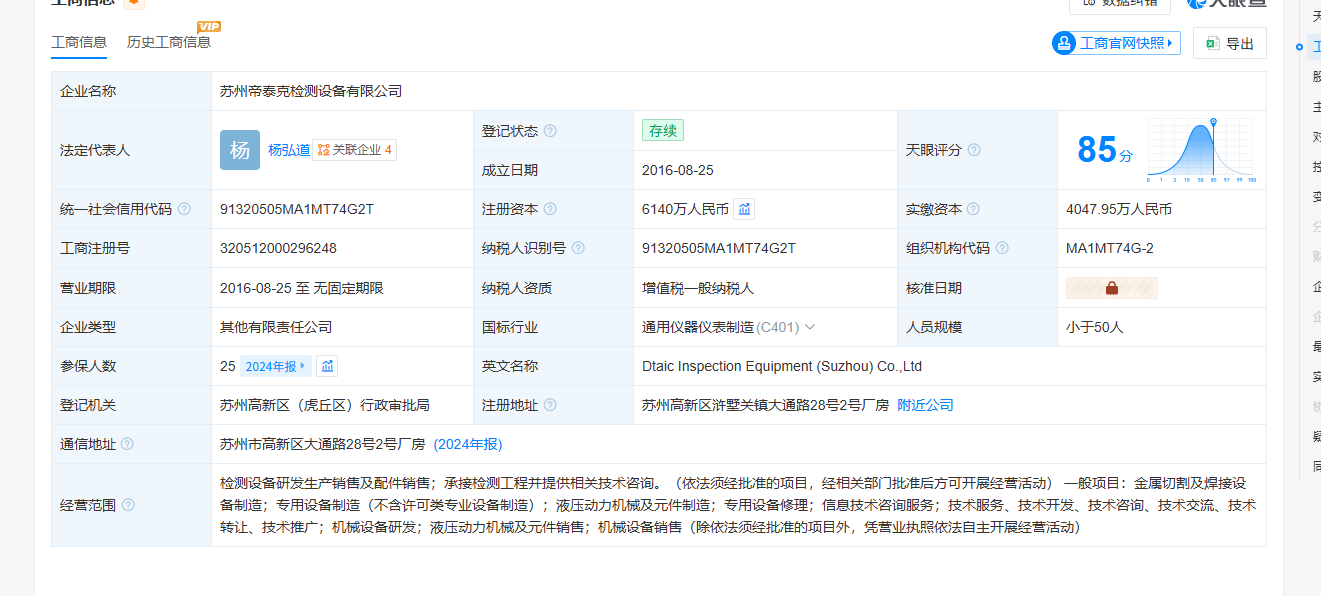This screenshot has width=1321, height=596.
Task: Click the help icon beside 纳税人识别号
Action: 578,248
